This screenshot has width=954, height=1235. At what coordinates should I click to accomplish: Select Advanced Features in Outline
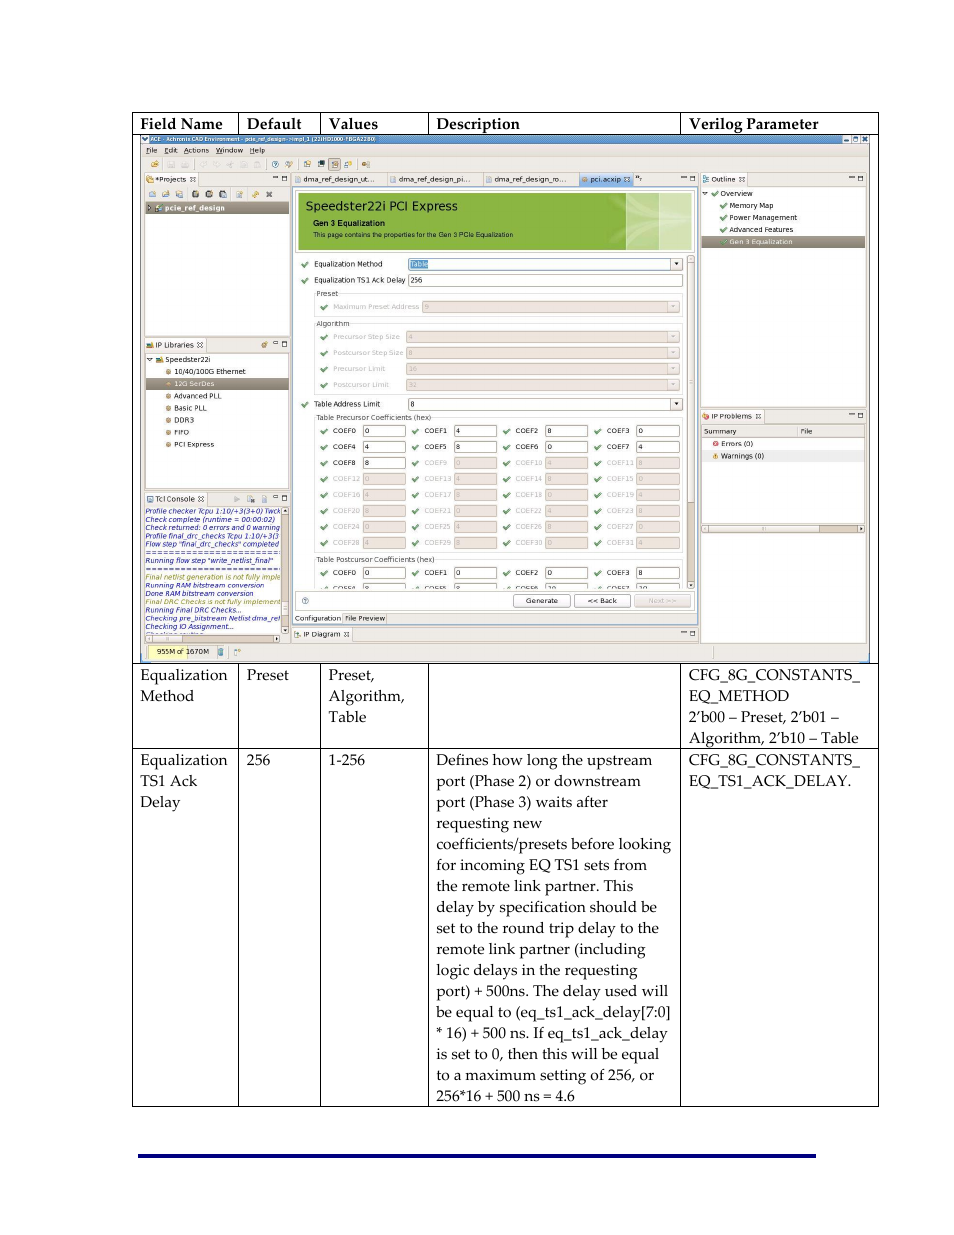point(761,229)
